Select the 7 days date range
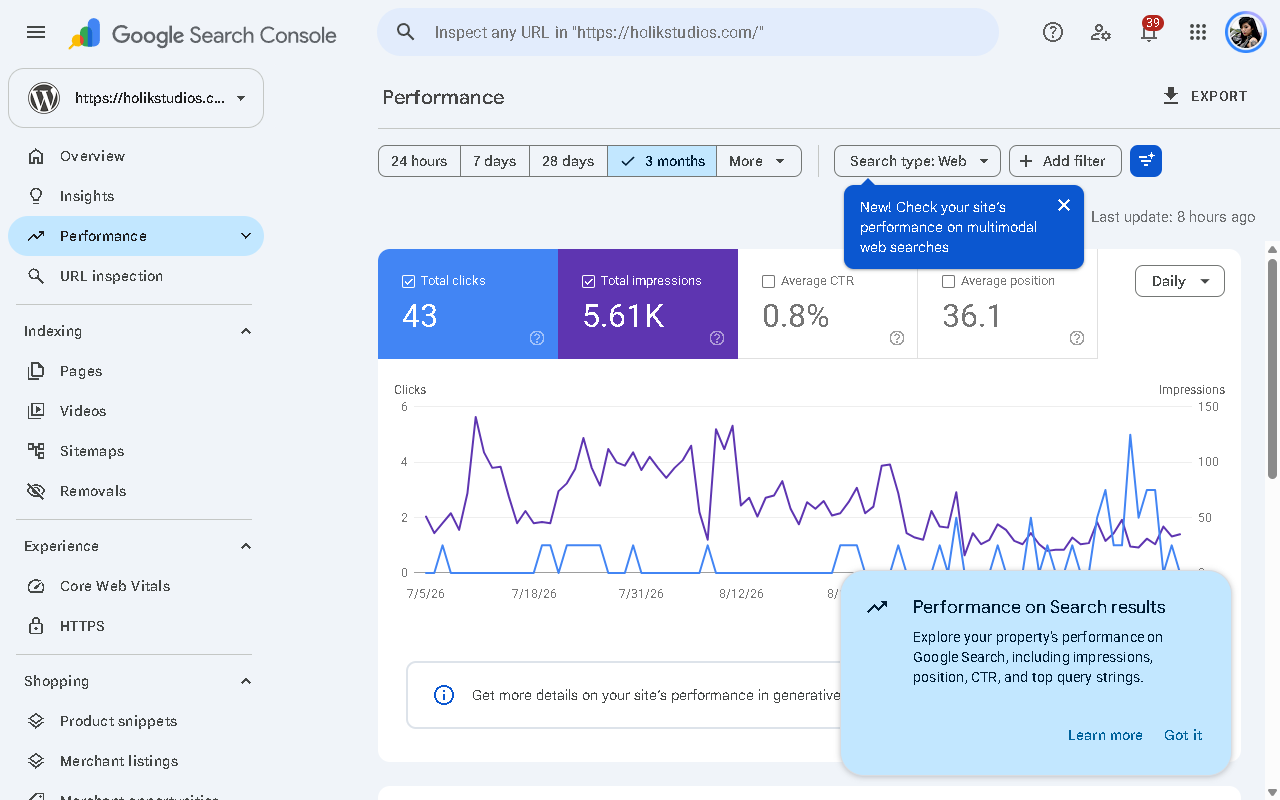The height and width of the screenshot is (800, 1280). [495, 161]
